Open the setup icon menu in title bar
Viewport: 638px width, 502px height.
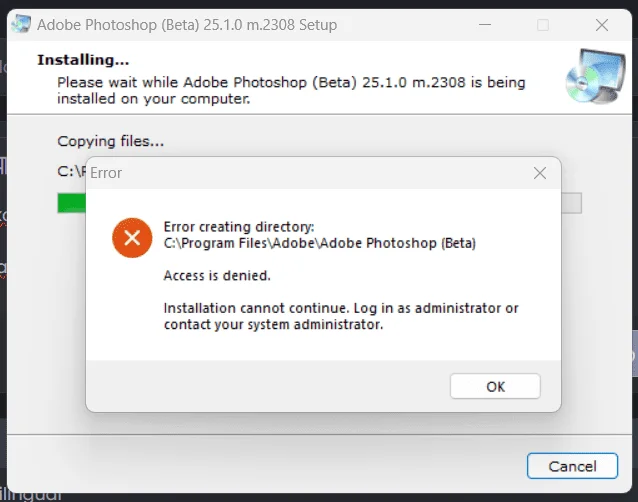click(x=21, y=24)
